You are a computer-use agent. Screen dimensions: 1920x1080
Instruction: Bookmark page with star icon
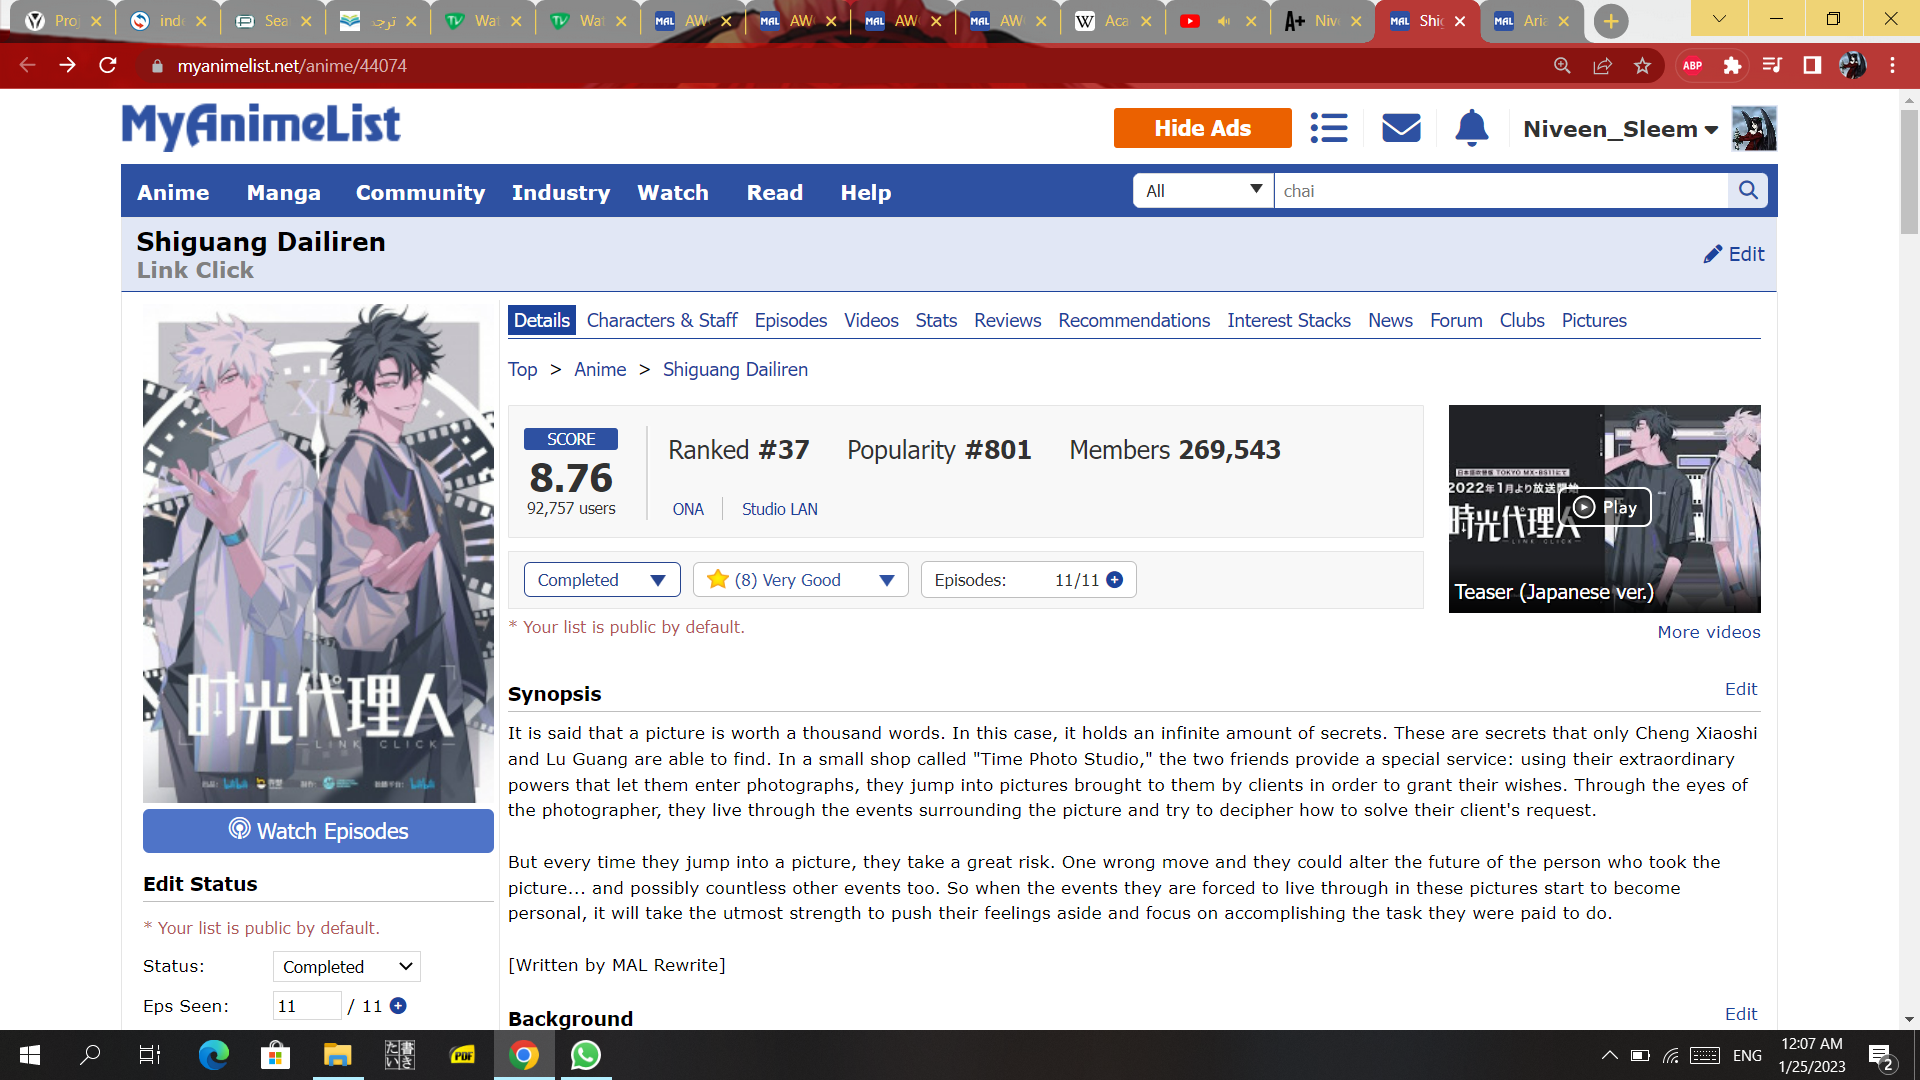1642,66
